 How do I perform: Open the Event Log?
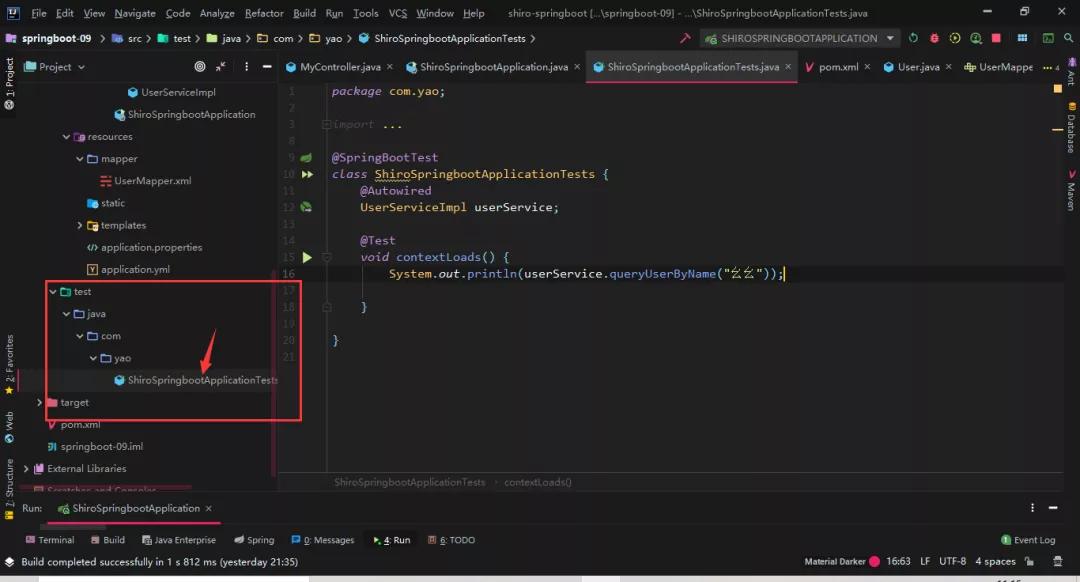[1028, 540]
